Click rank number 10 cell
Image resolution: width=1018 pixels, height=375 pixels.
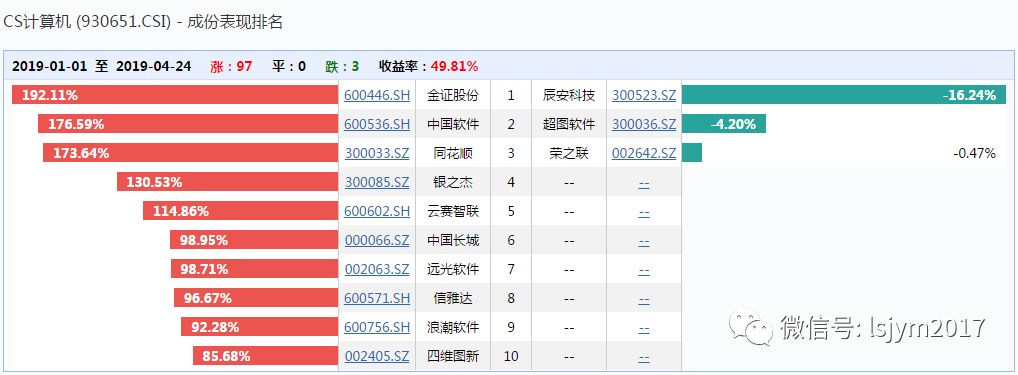point(511,356)
